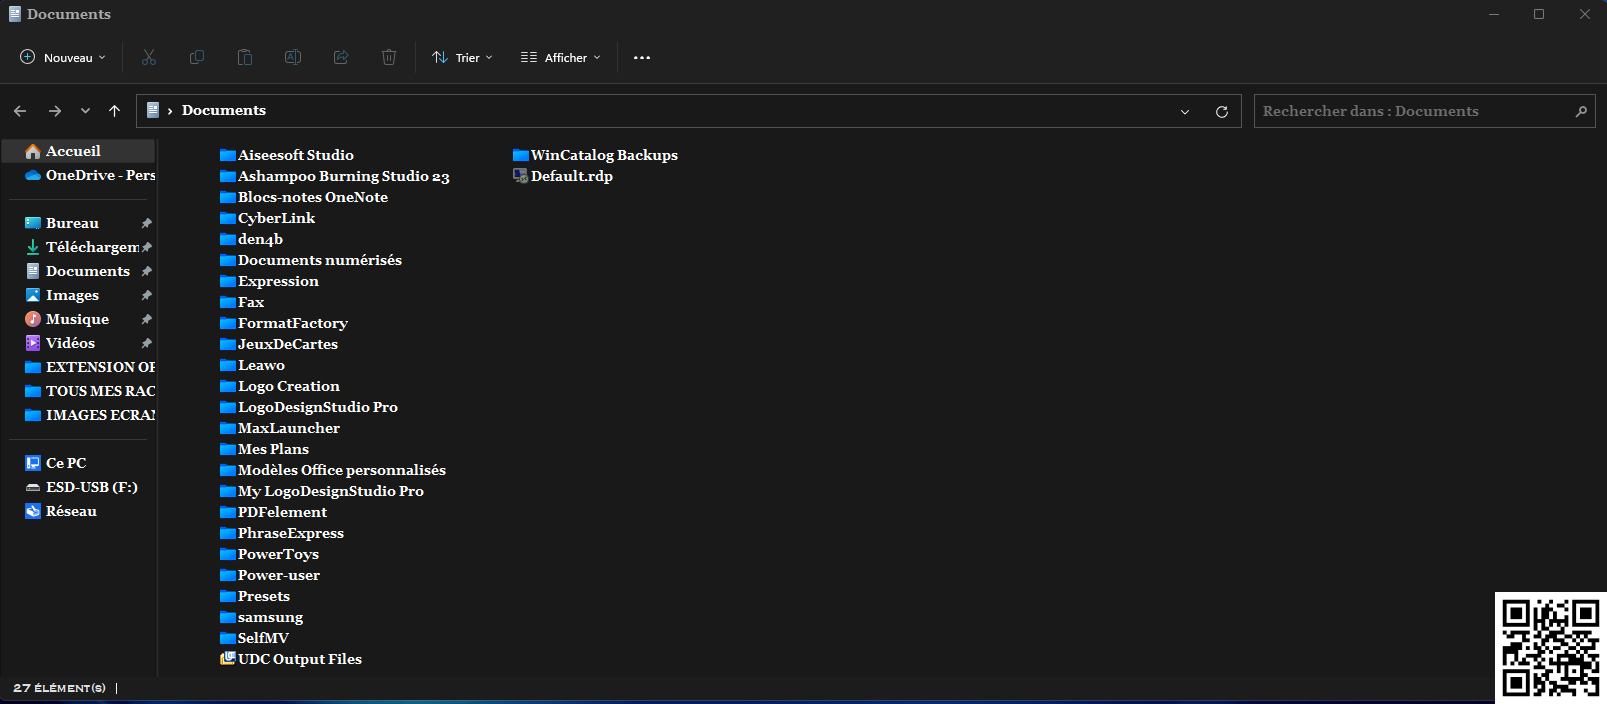1607x704 pixels.
Task: Select the Mes Plans folder
Action: point(264,449)
